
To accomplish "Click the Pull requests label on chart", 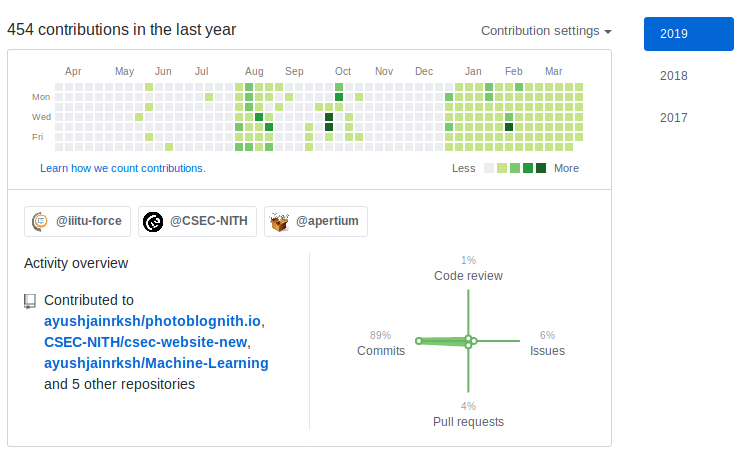I will 468,422.
